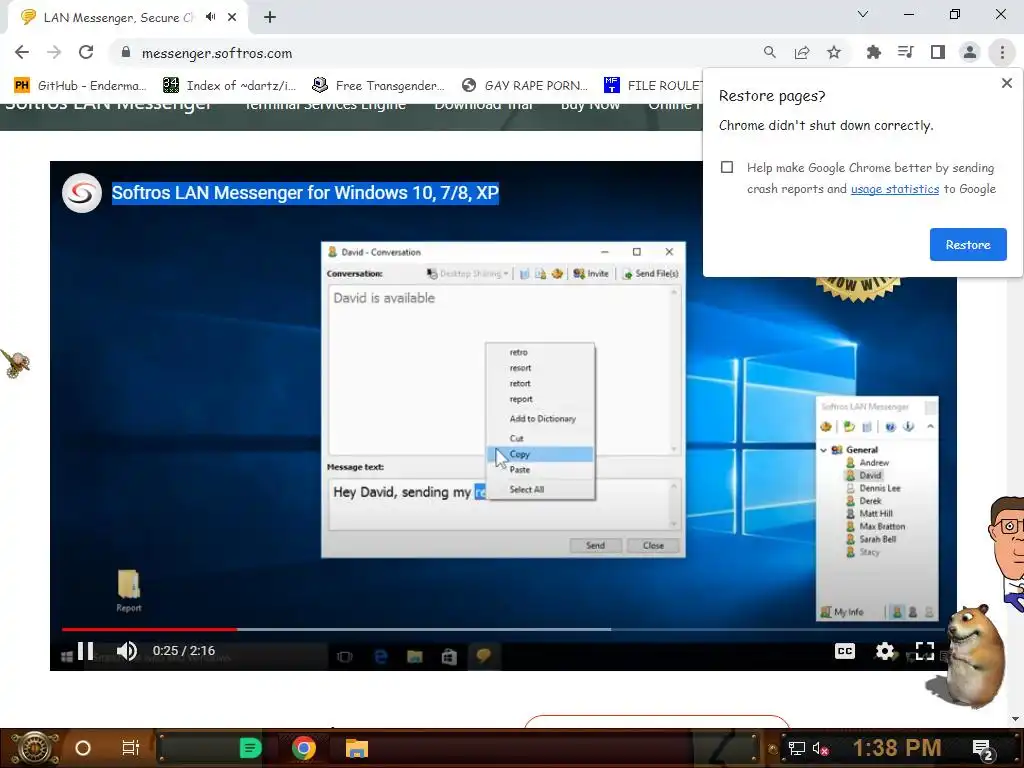1024x768 pixels.
Task: Open the green chat app on taskbar
Action: tap(250, 748)
